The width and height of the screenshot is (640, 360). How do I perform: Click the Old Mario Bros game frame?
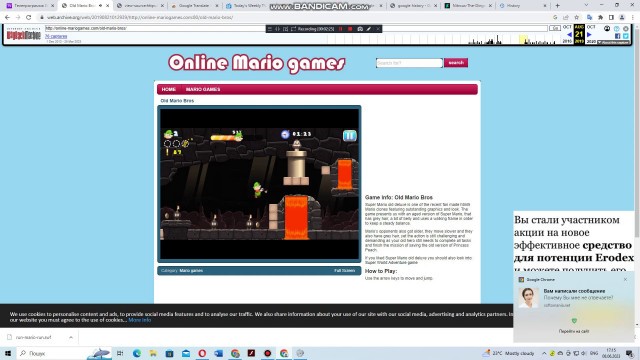coord(259,184)
